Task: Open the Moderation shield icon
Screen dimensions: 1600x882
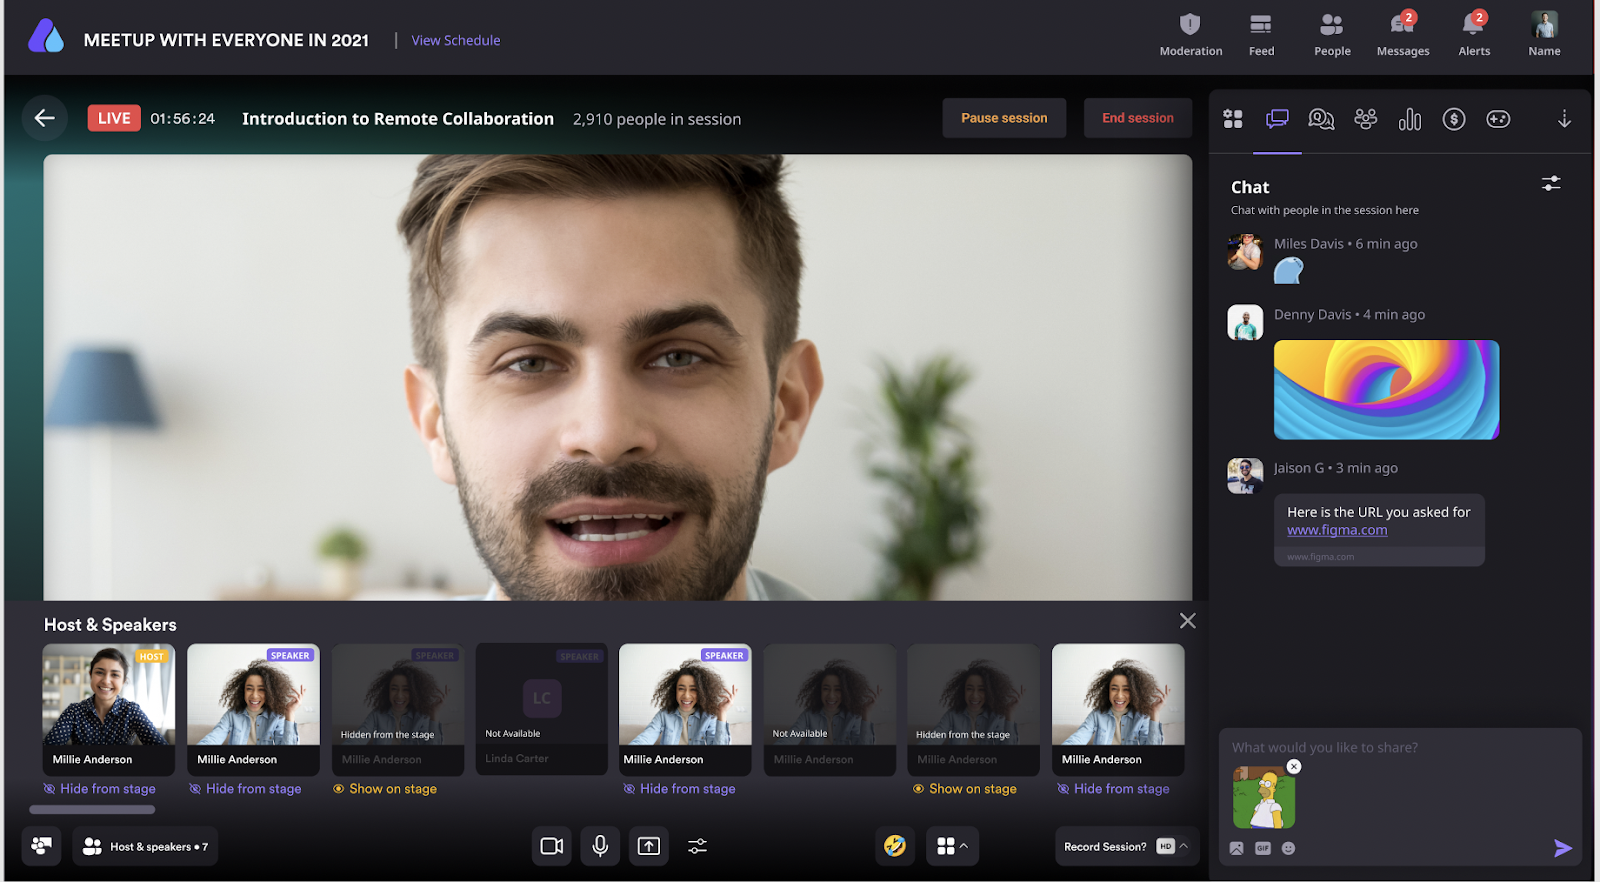Action: point(1190,25)
